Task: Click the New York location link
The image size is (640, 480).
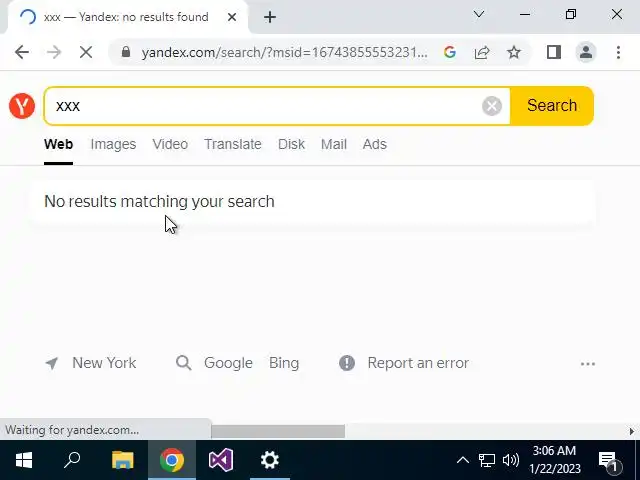Action: [104, 363]
